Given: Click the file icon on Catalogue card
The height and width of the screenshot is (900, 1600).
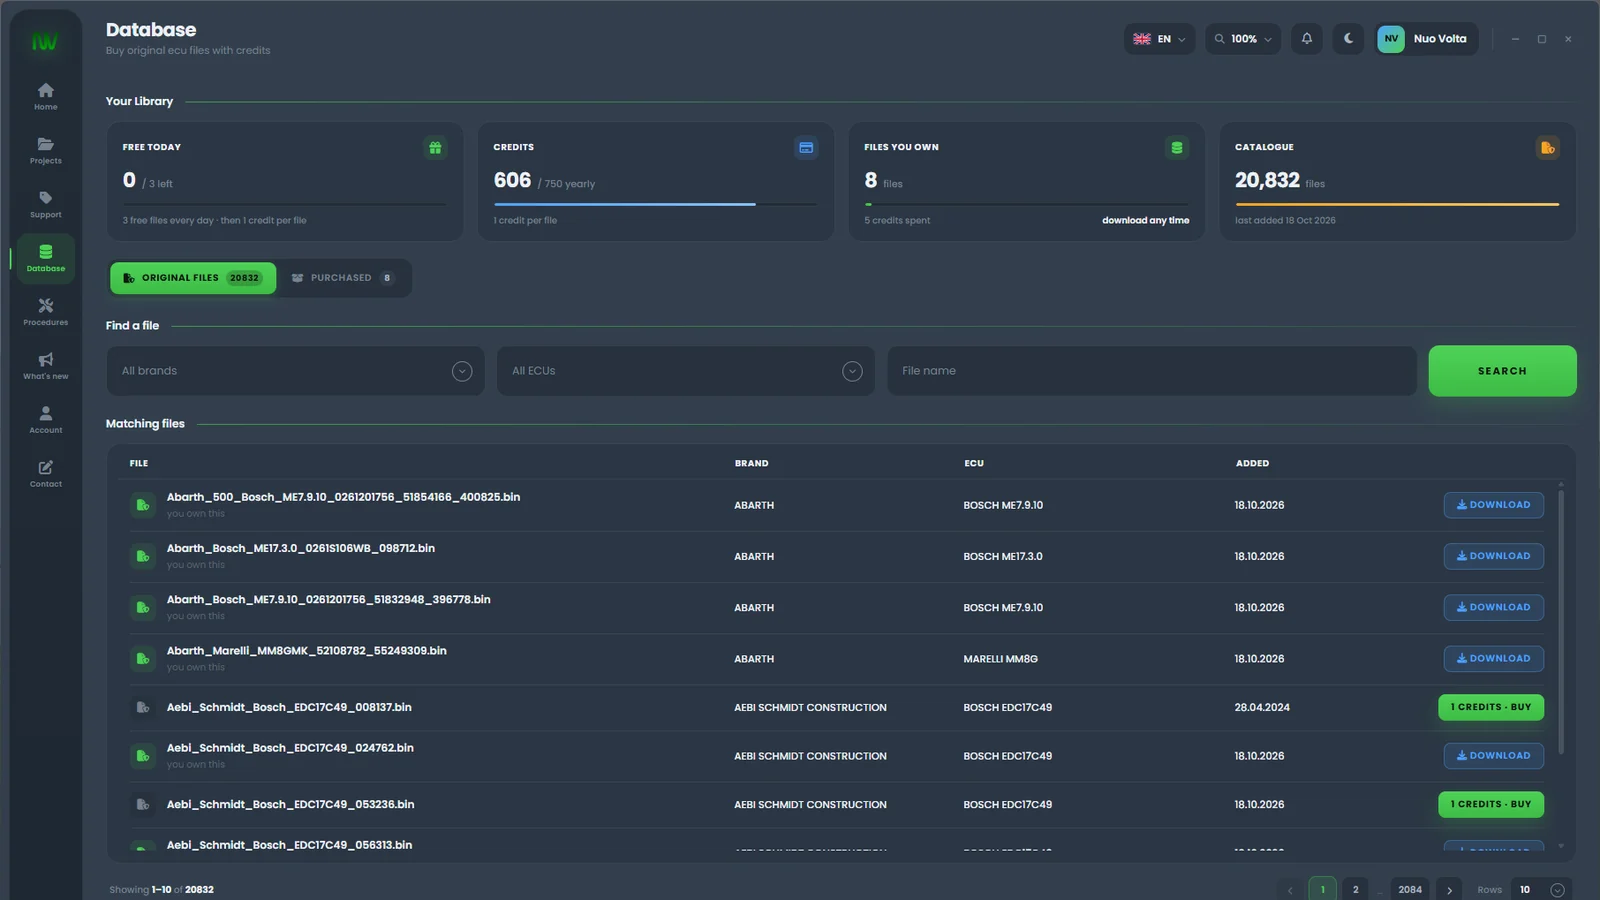Looking at the screenshot, I should (1547, 148).
